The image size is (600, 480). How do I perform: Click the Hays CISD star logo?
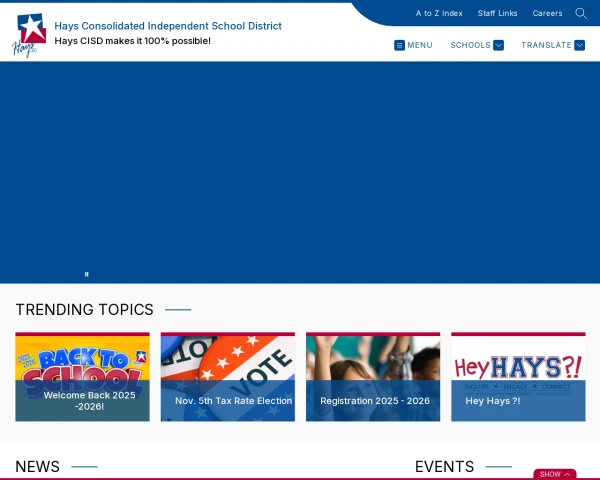(x=29, y=35)
